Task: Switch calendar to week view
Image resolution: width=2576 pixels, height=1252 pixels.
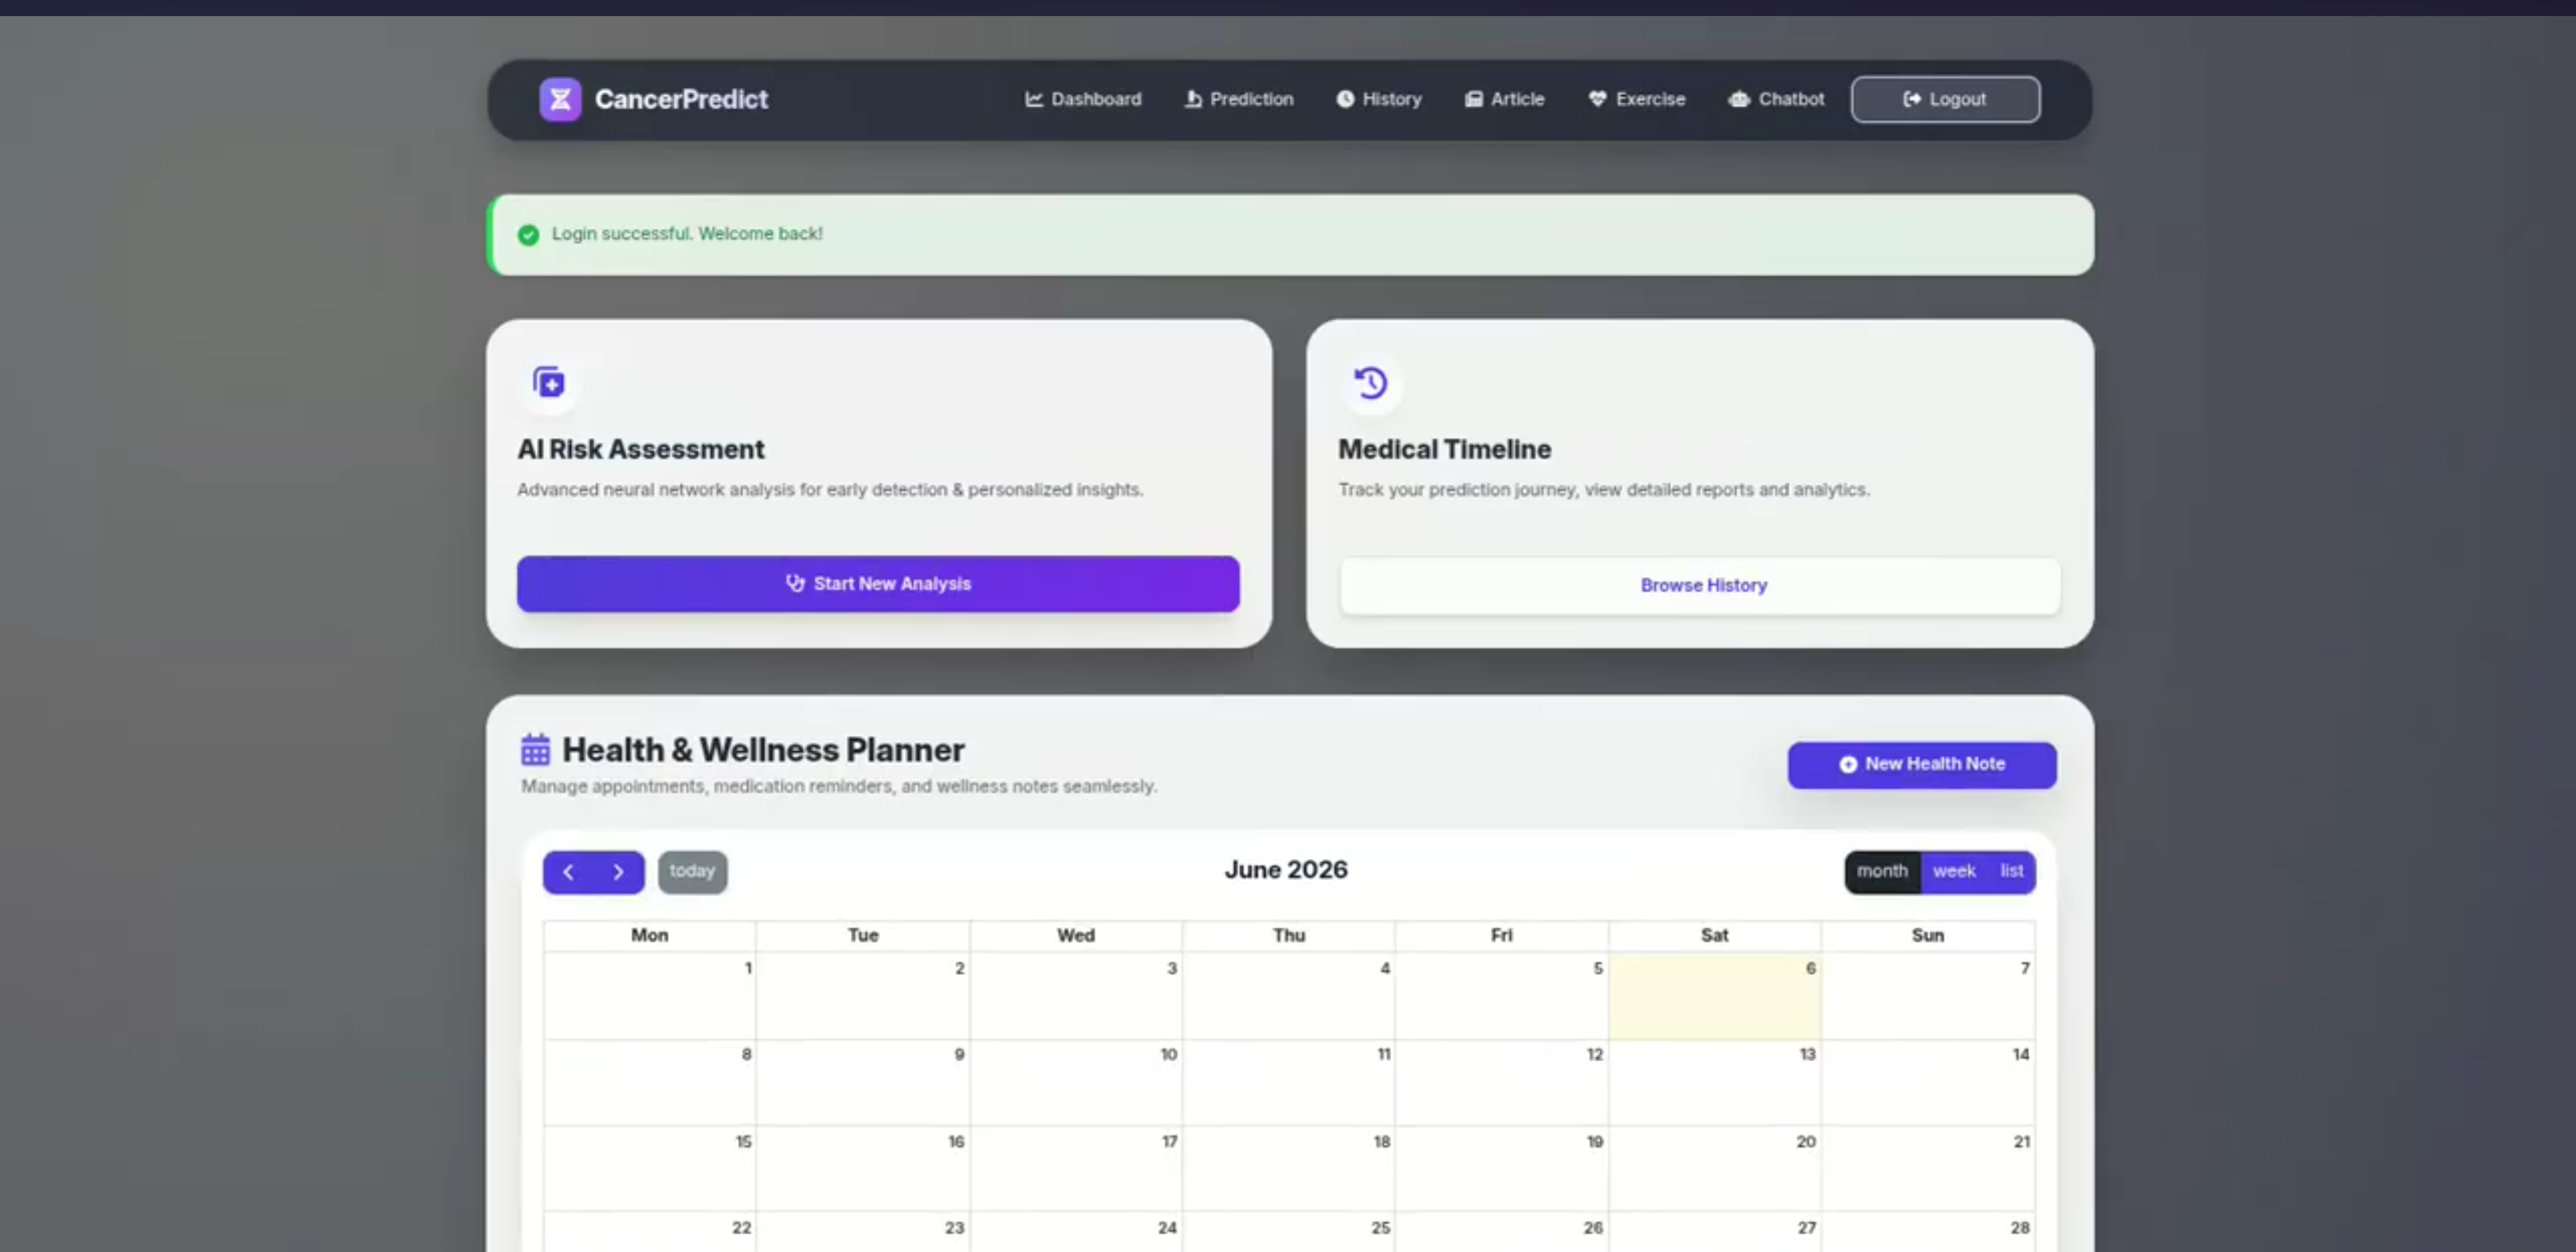Action: click(1953, 872)
